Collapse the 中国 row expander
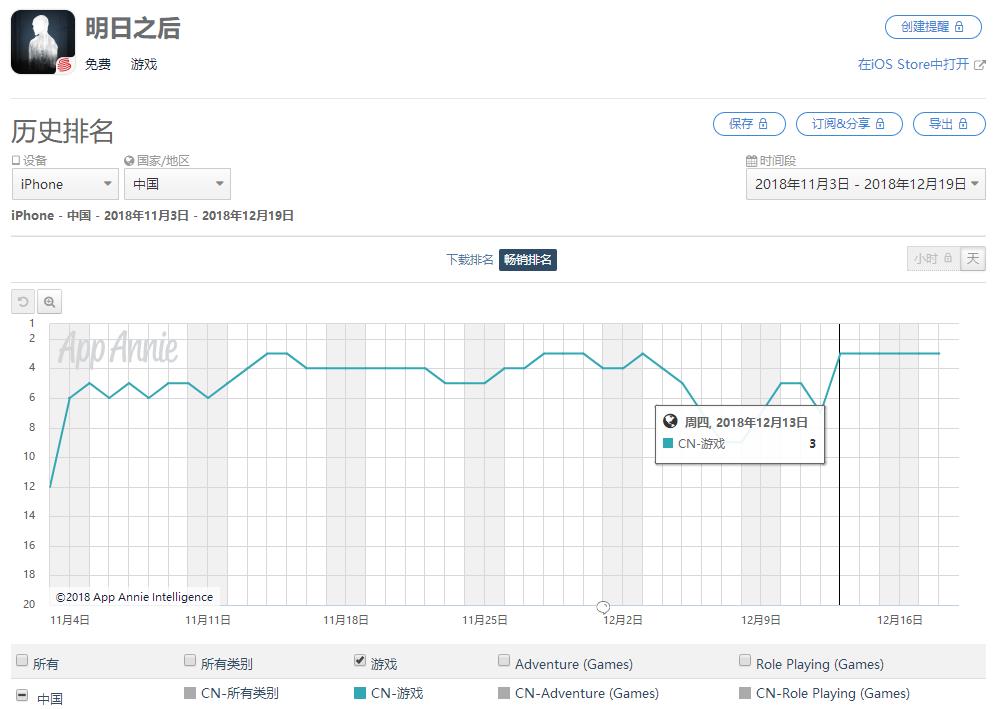The image size is (994, 709). (x=22, y=696)
